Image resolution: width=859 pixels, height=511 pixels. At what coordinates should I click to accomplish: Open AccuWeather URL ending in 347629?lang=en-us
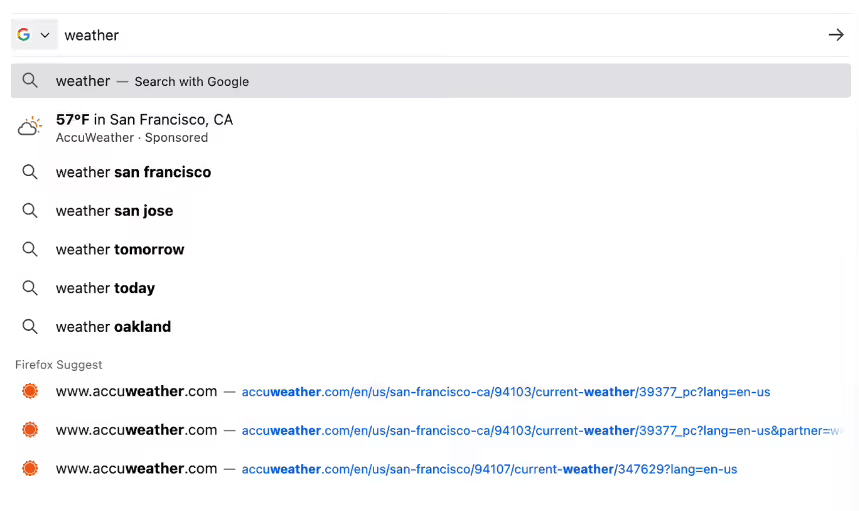(x=489, y=469)
